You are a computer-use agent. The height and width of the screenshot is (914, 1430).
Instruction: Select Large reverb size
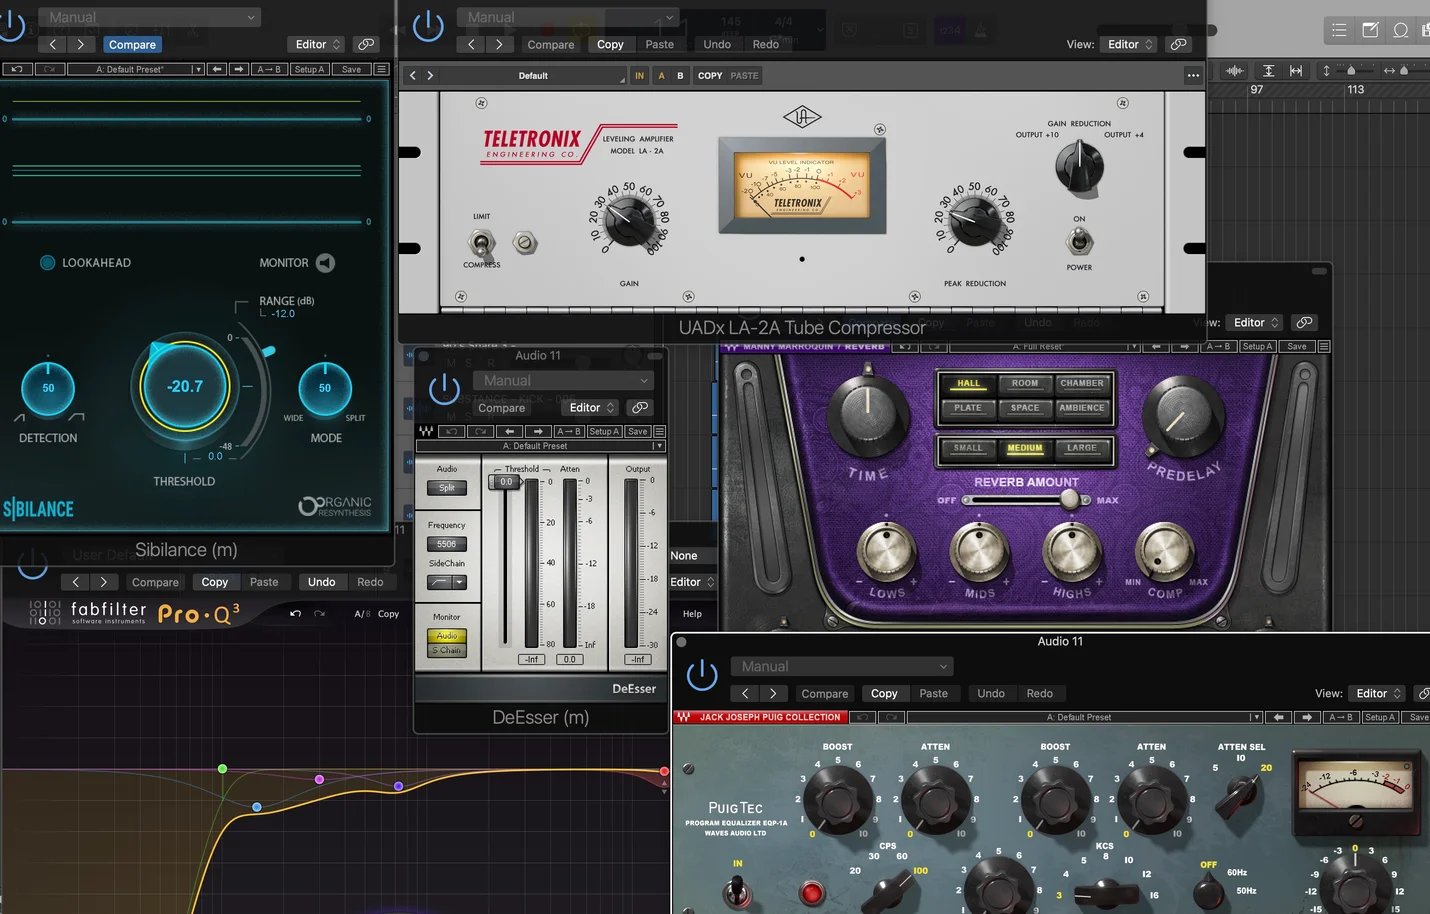click(x=1082, y=448)
